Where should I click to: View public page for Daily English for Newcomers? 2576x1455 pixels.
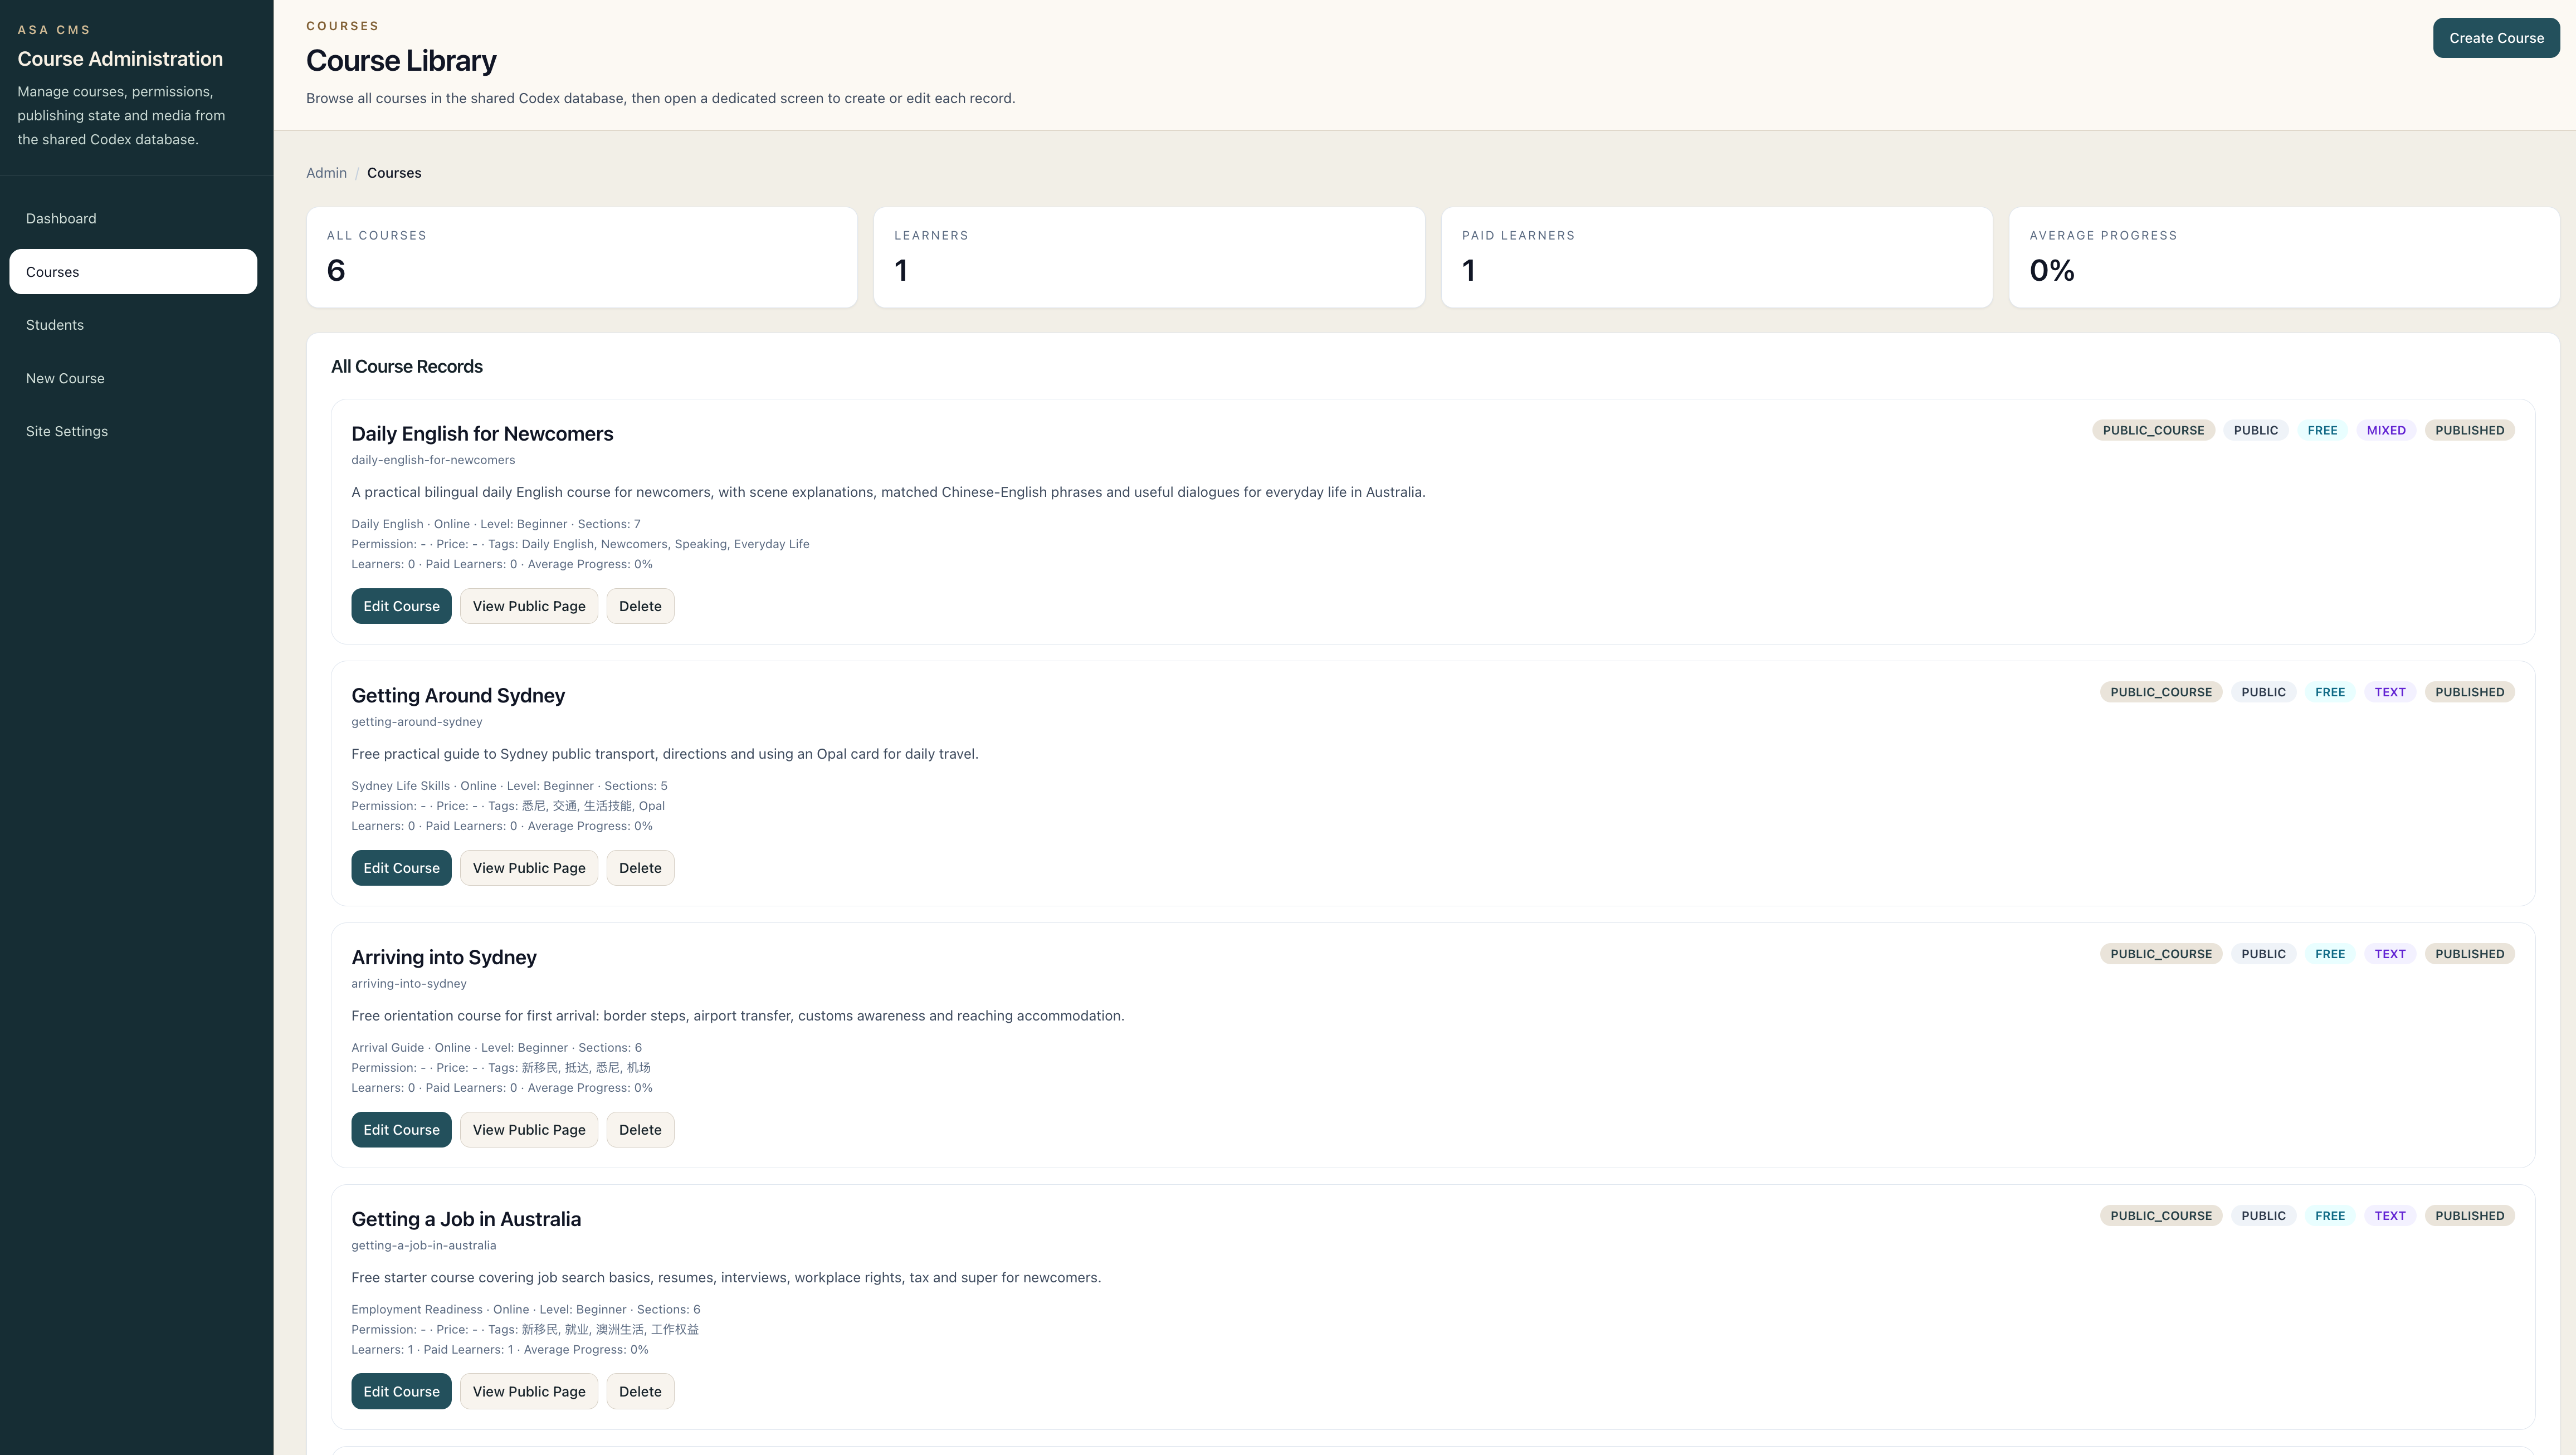pos(528,605)
